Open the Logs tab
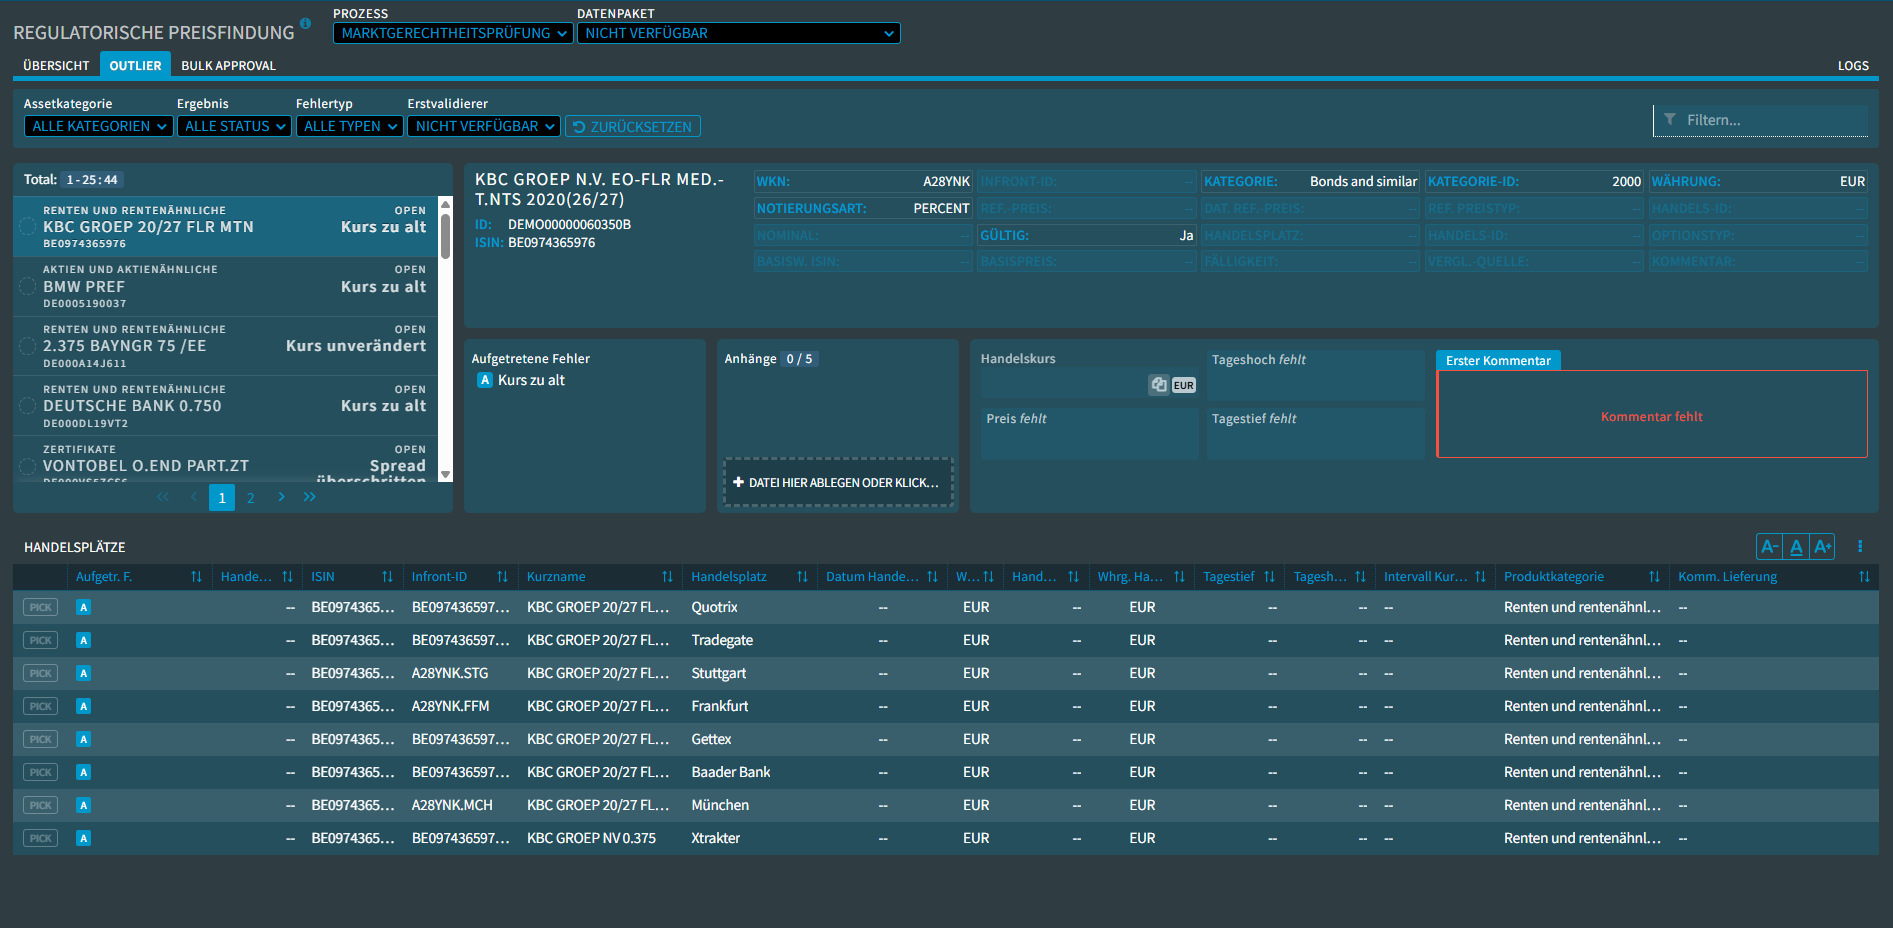The width and height of the screenshot is (1893, 928). click(1853, 65)
